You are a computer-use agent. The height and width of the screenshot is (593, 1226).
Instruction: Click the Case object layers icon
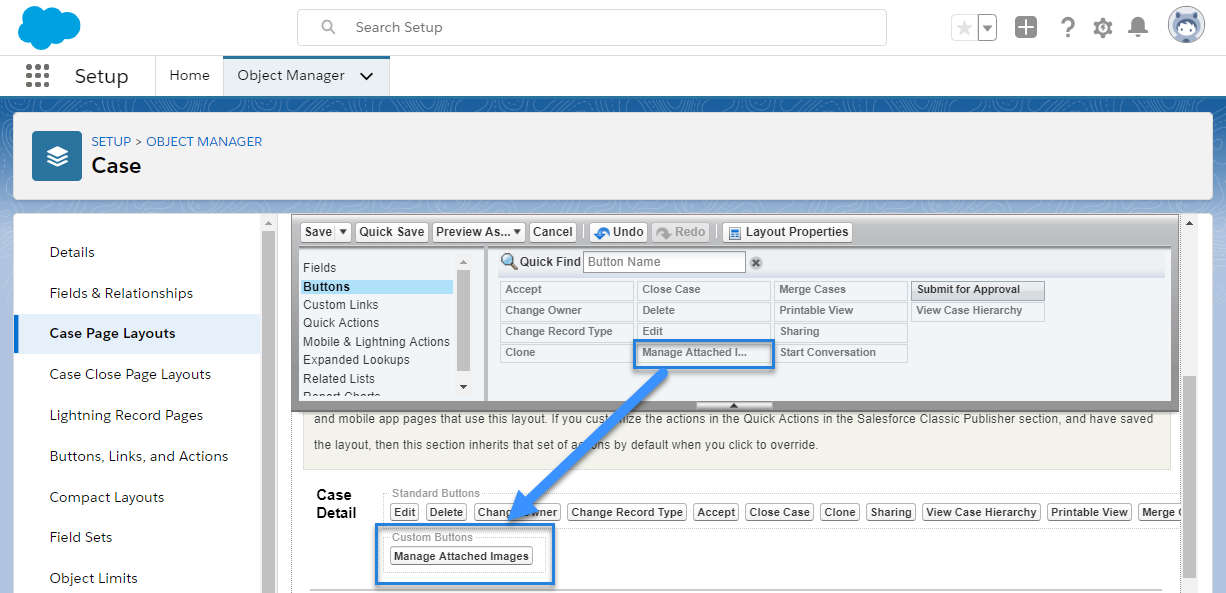click(x=57, y=156)
